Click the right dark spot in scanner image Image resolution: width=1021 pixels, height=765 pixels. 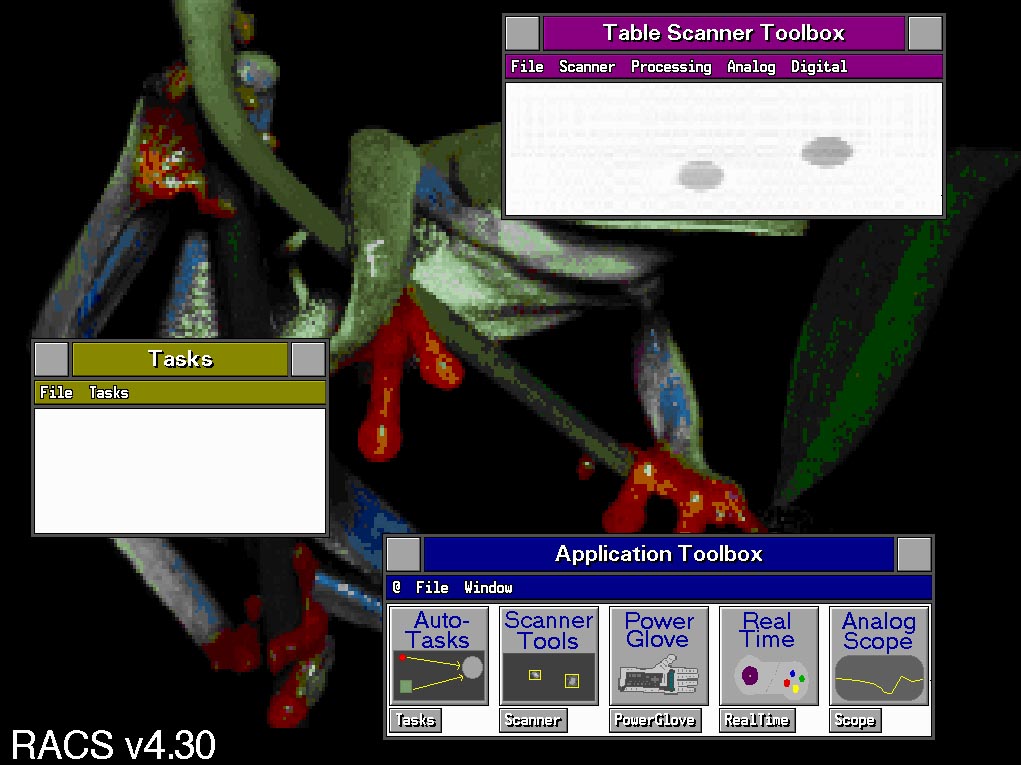pos(827,152)
